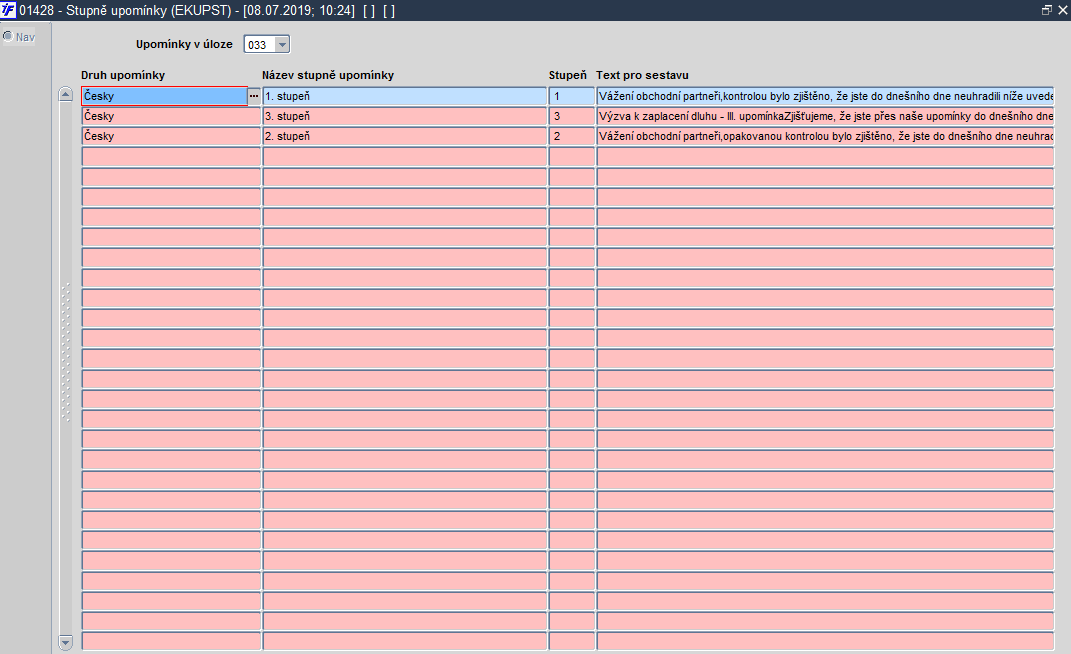Click the Stupeň cell with value 3

[572, 116]
